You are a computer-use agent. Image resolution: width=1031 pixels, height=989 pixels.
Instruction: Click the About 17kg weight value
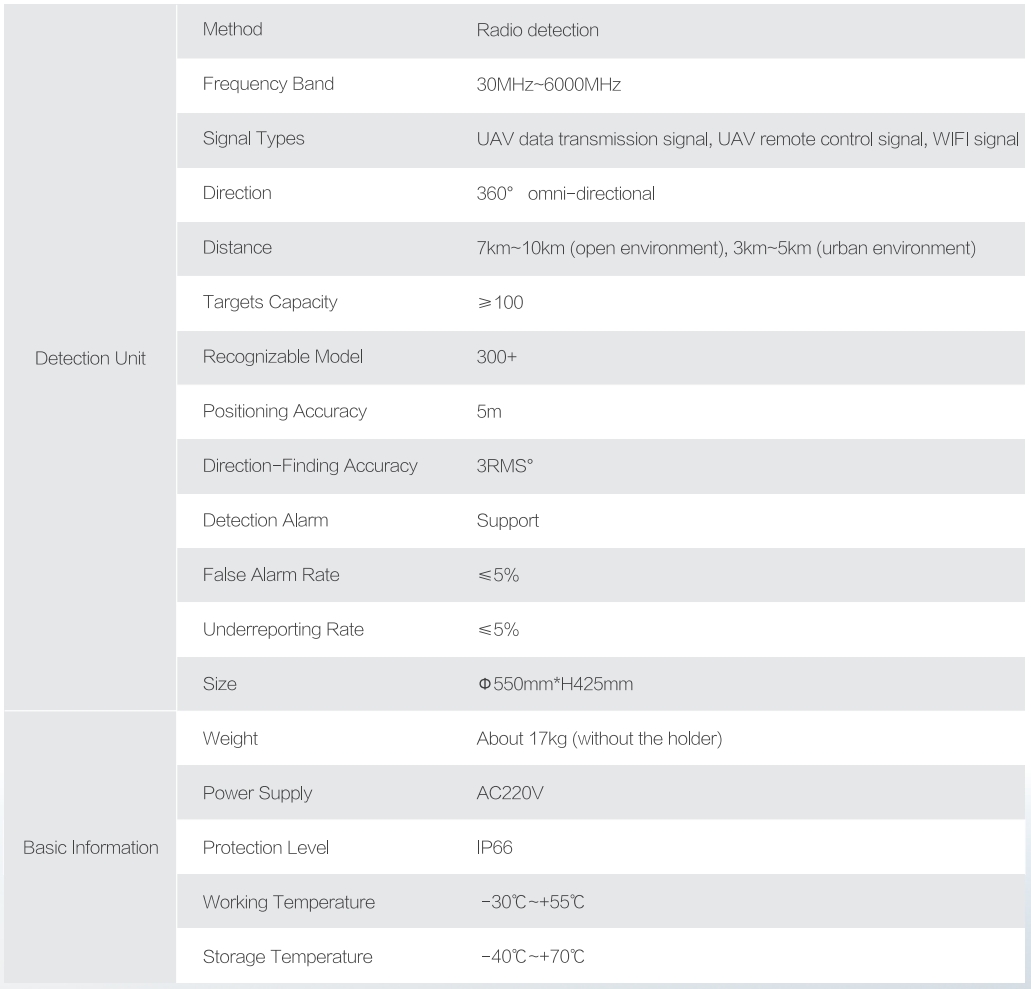click(600, 739)
